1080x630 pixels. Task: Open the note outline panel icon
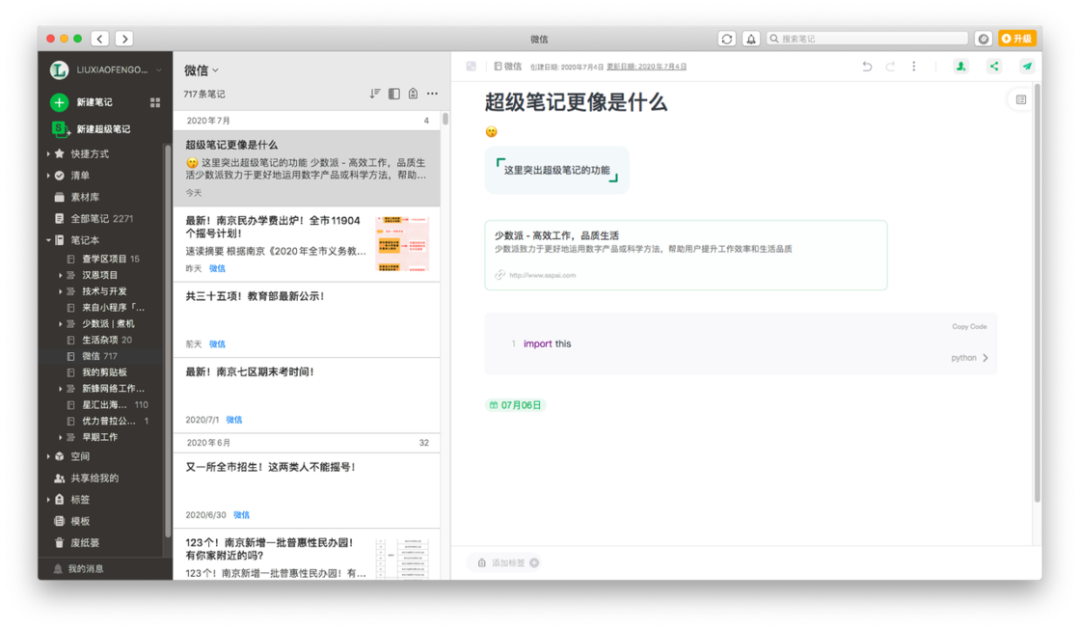coord(1020,100)
